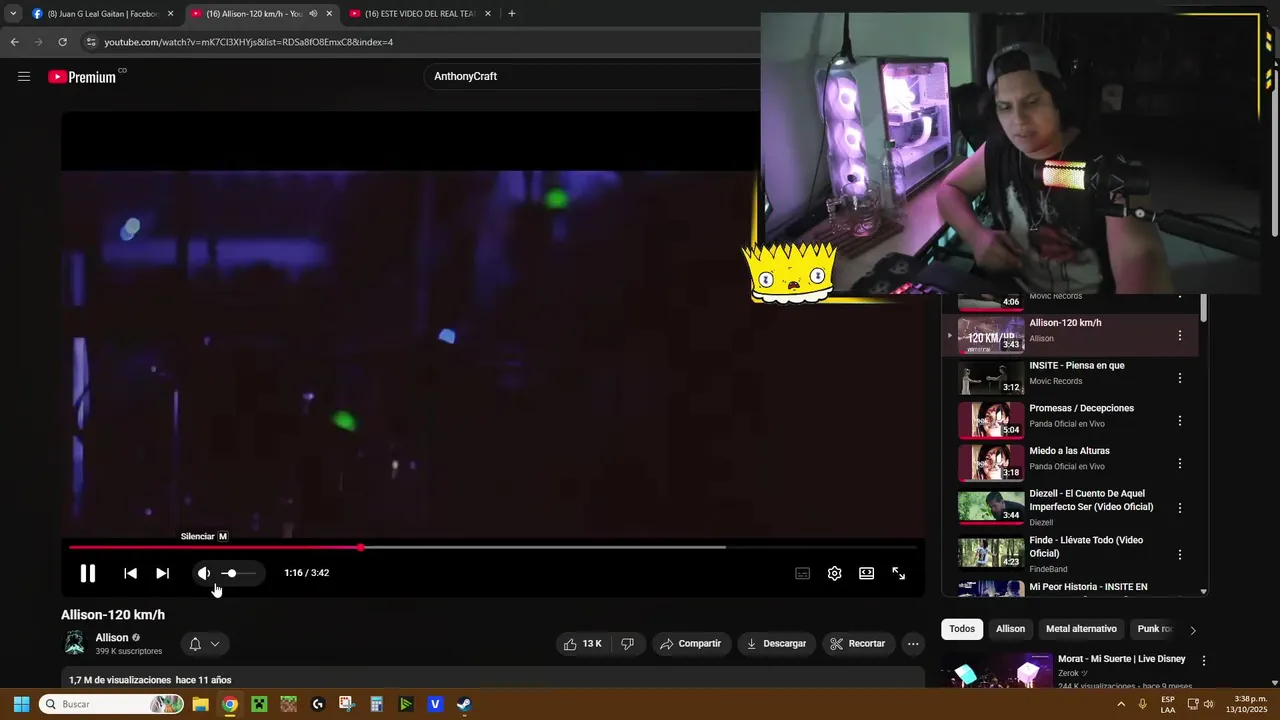1280x720 pixels.
Task: View site information icon in address bar
Action: point(91,42)
